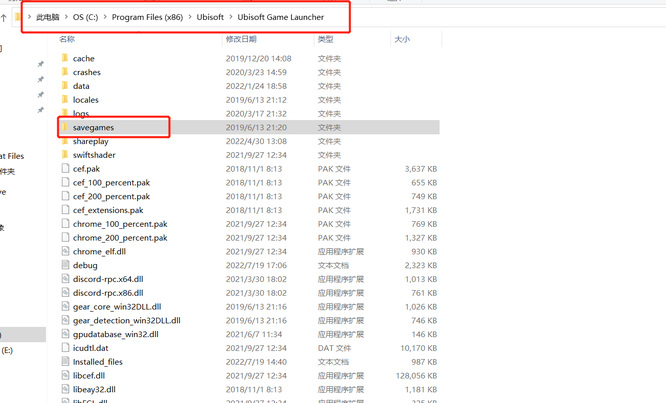Screen dimensions: 666x403
Task: Sort by 修改日期 column header
Action: click(x=241, y=39)
